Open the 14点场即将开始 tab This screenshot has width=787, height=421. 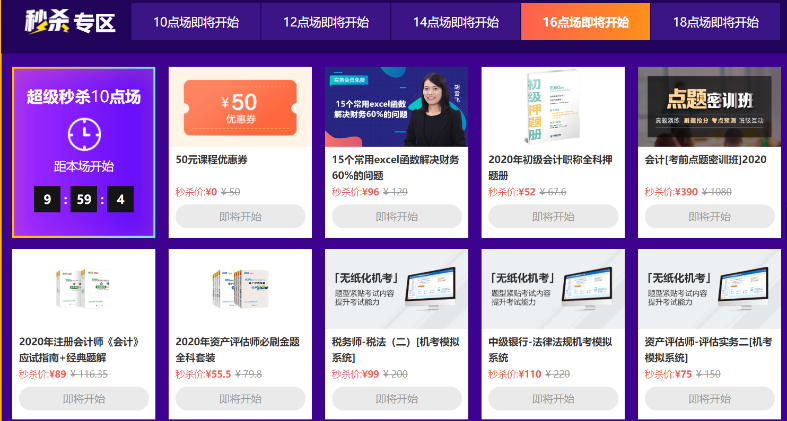point(456,22)
